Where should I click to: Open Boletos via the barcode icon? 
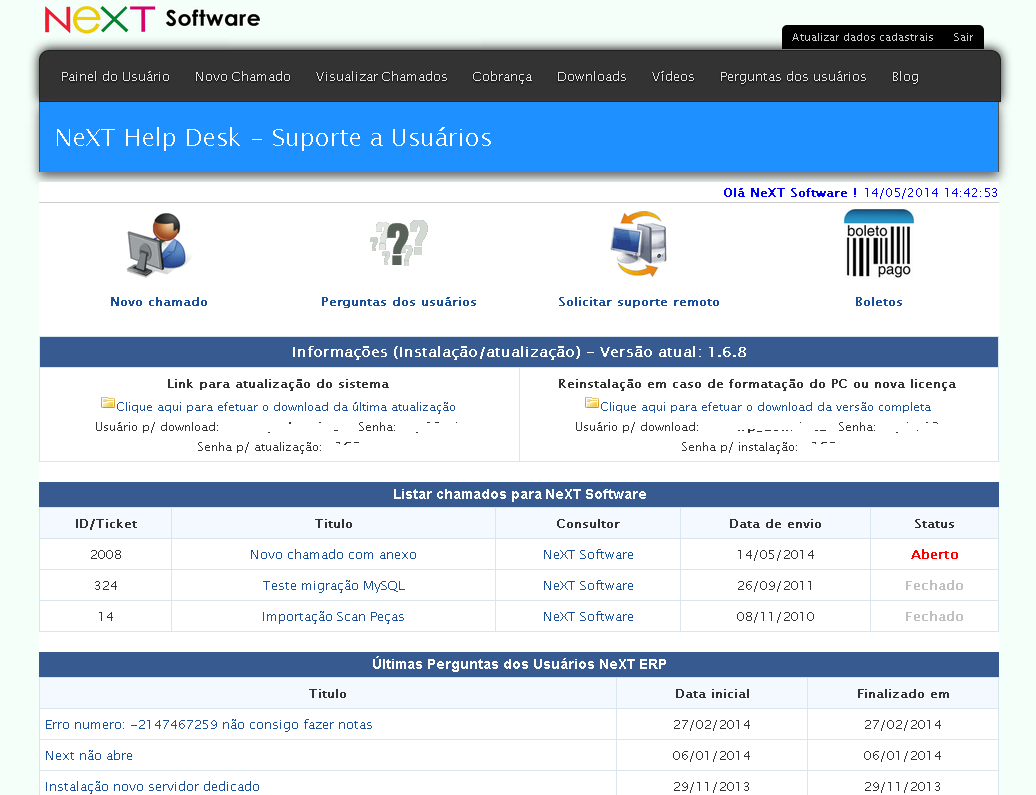pyautogui.click(x=877, y=243)
